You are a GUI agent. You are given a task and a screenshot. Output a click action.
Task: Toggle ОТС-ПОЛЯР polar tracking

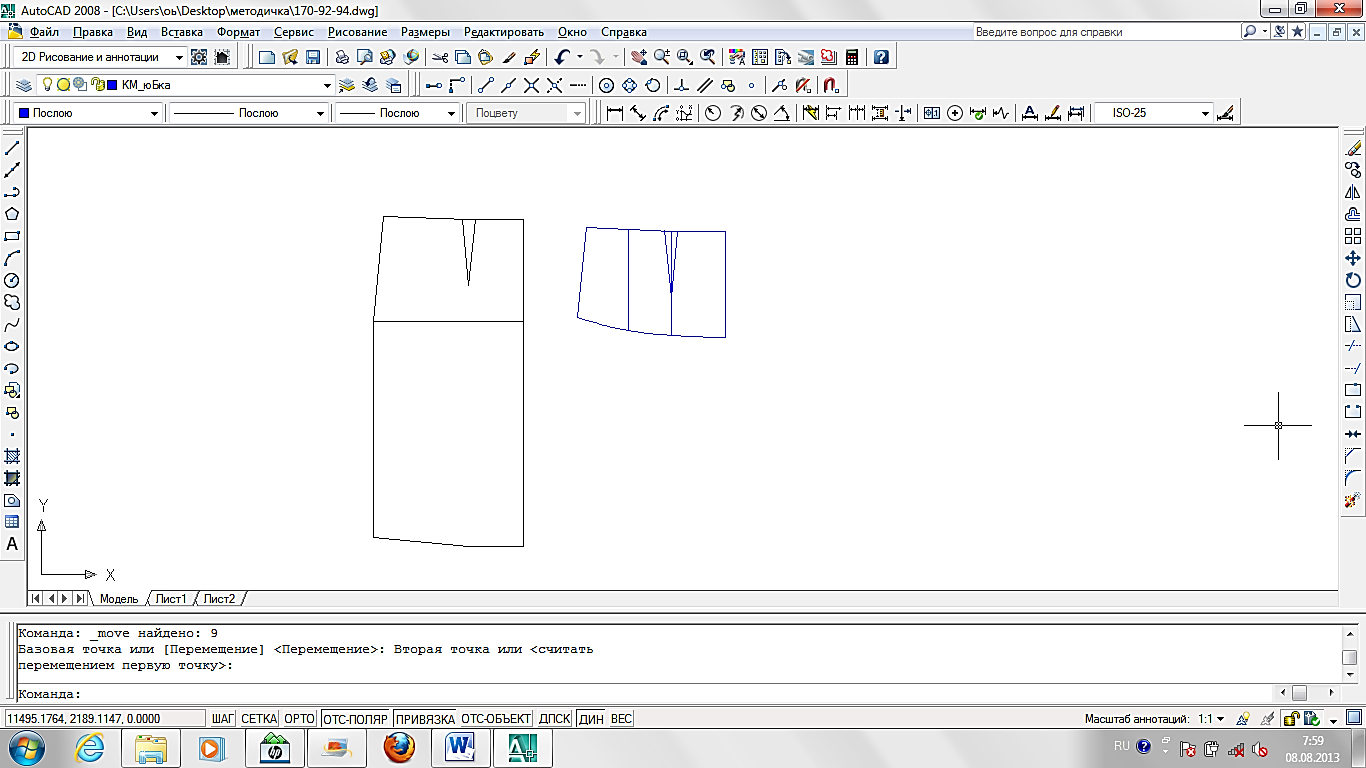[355, 719]
